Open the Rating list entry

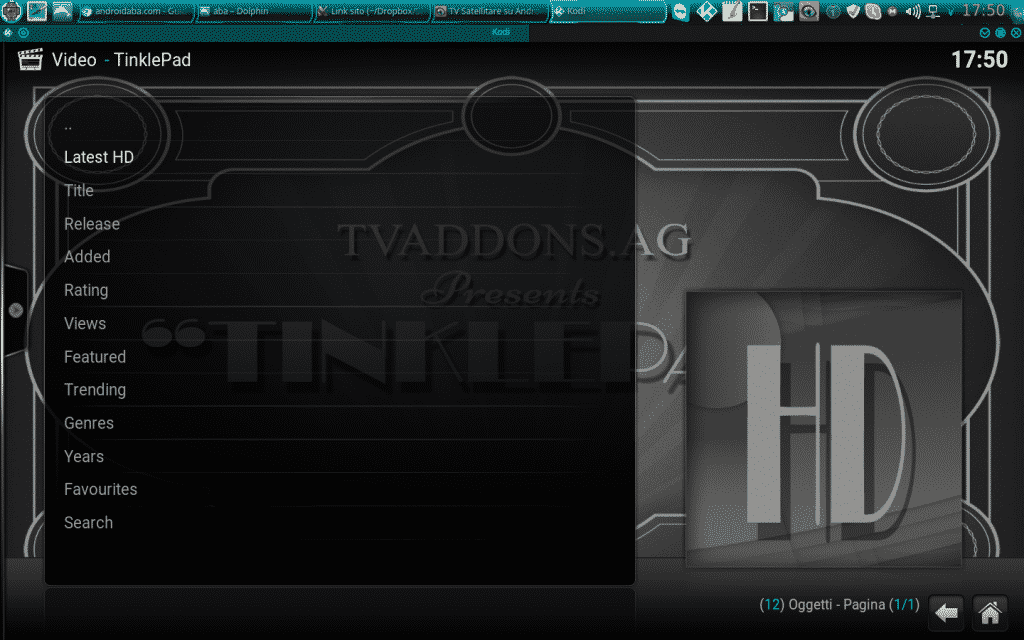340,290
